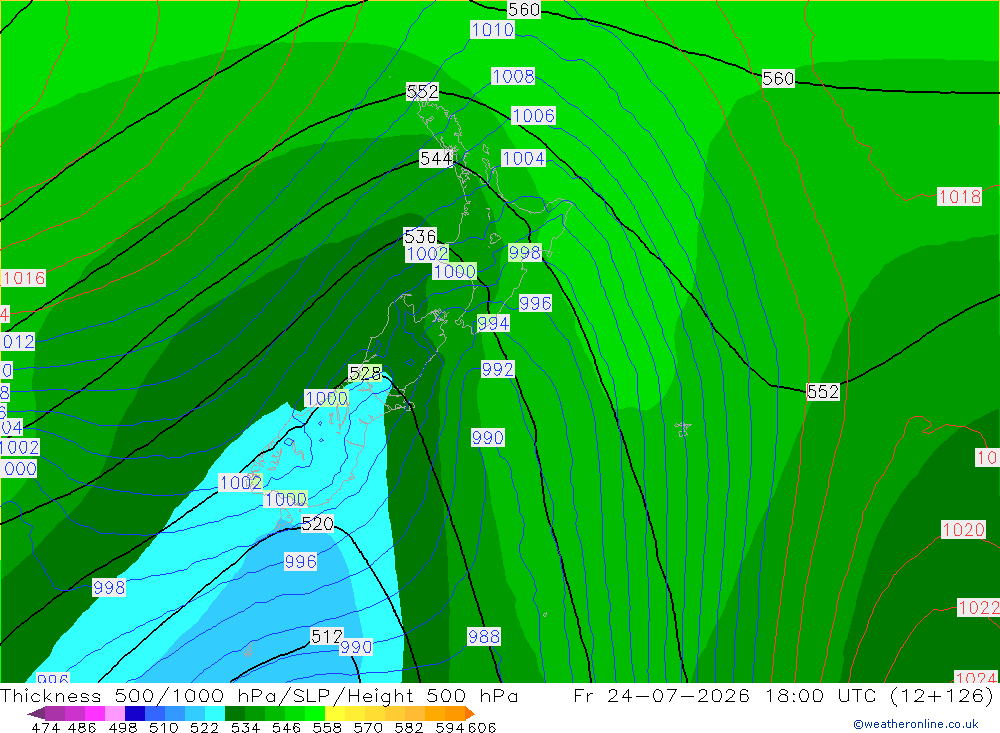Click the red 1022 isobar label
1000x733 pixels.
[x=978, y=607]
